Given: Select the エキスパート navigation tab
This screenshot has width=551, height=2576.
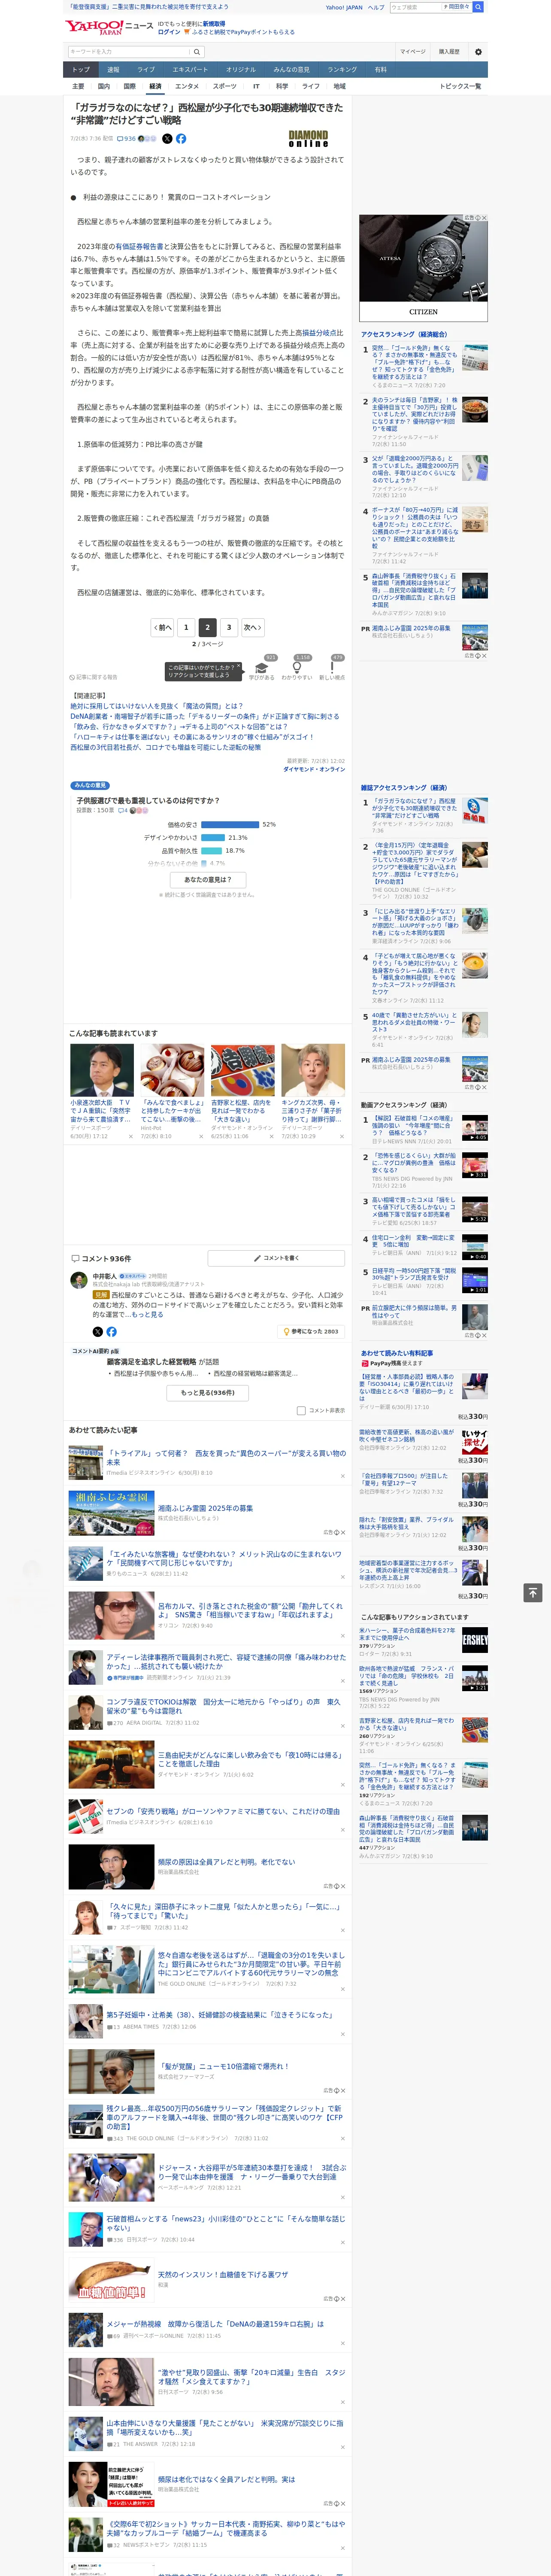Looking at the screenshot, I should [190, 70].
